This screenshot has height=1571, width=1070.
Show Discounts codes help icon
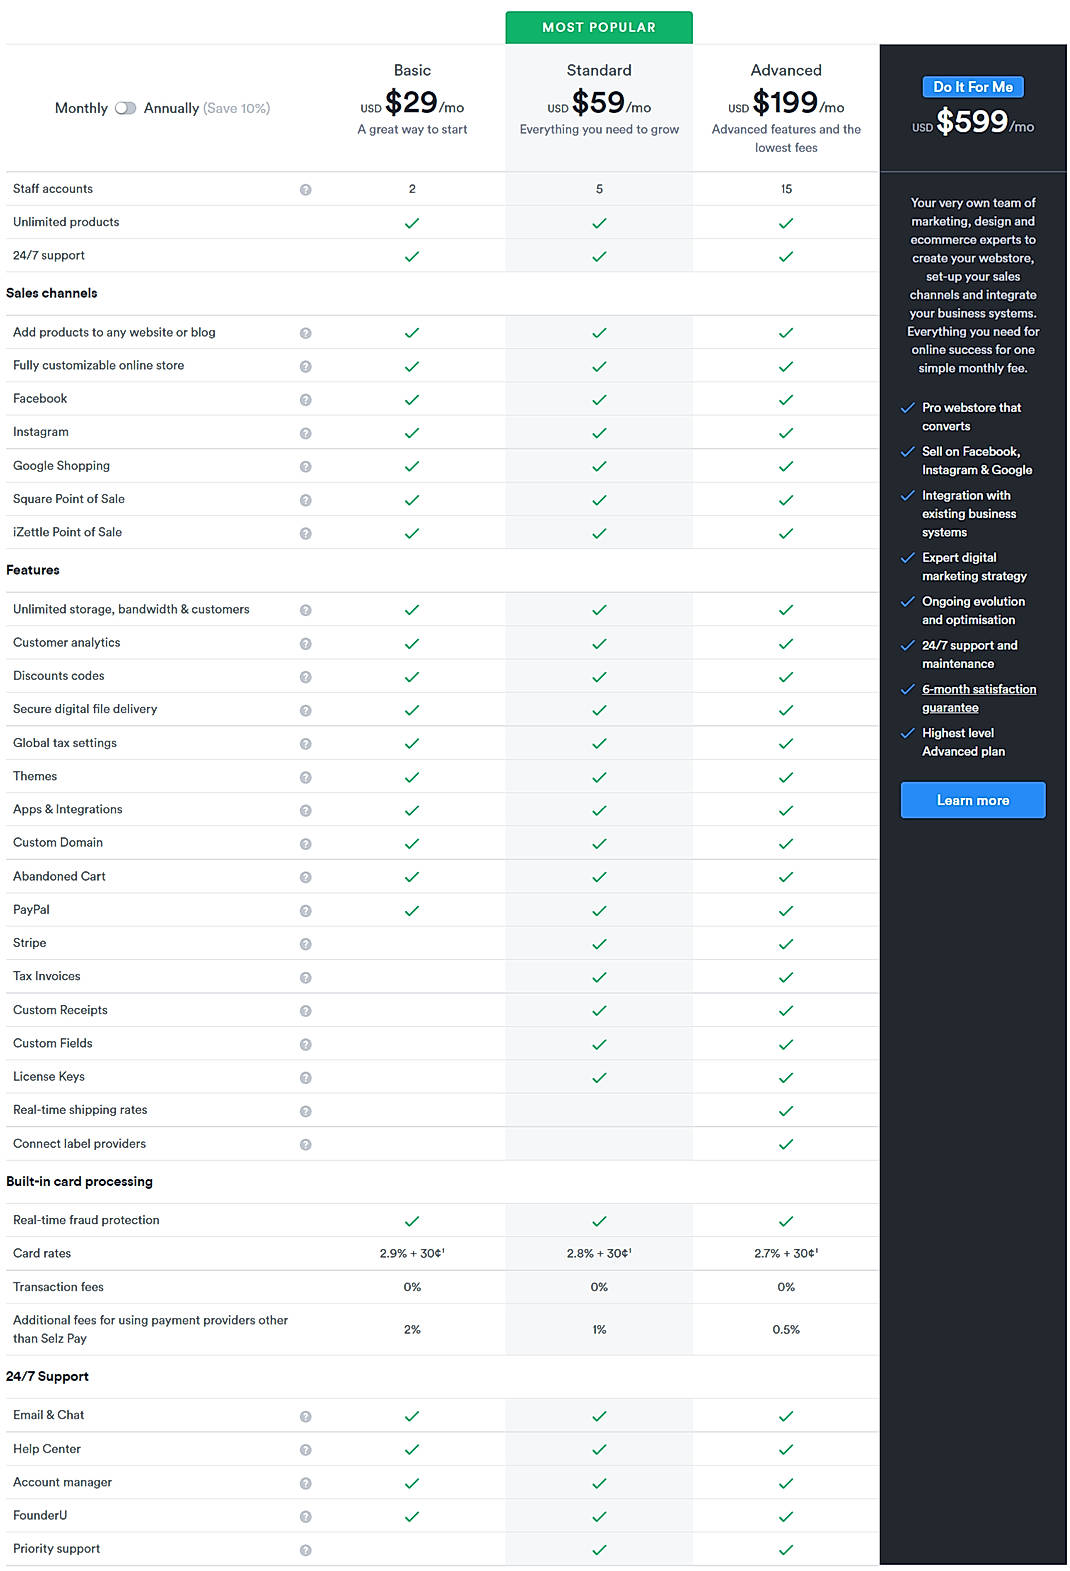pyautogui.click(x=306, y=677)
